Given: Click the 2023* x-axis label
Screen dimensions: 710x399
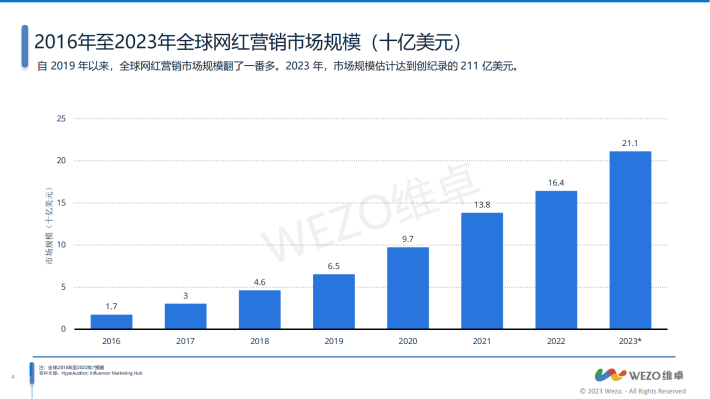Looking at the screenshot, I should [x=630, y=341].
